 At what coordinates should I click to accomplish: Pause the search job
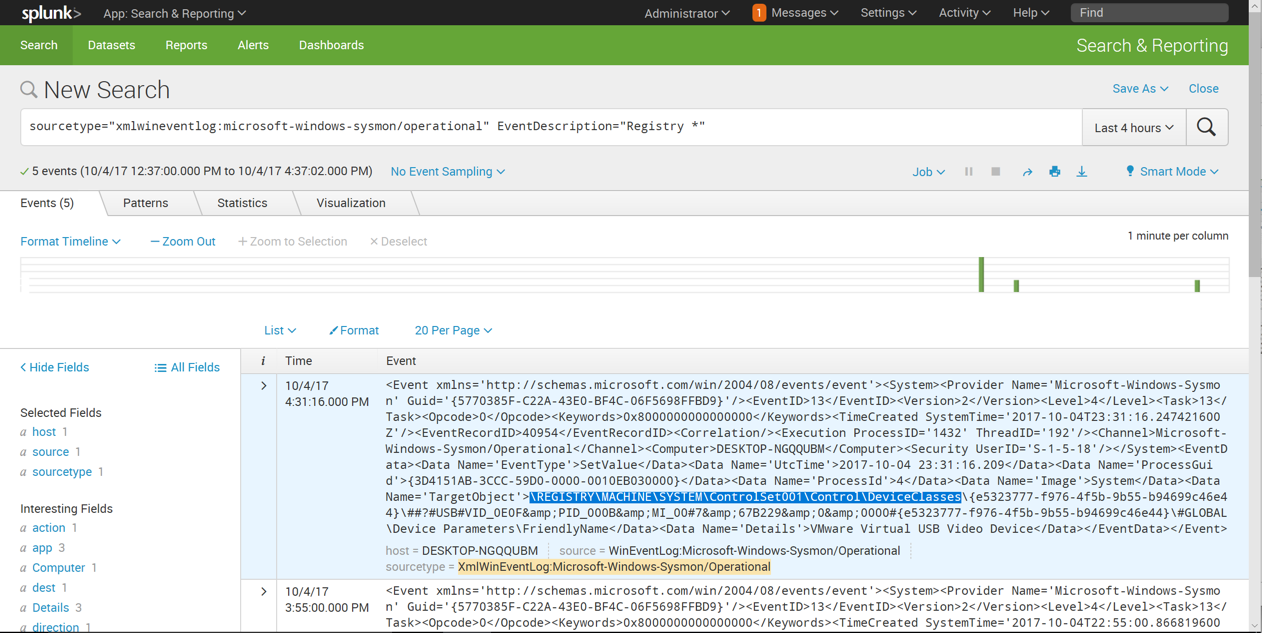(968, 172)
